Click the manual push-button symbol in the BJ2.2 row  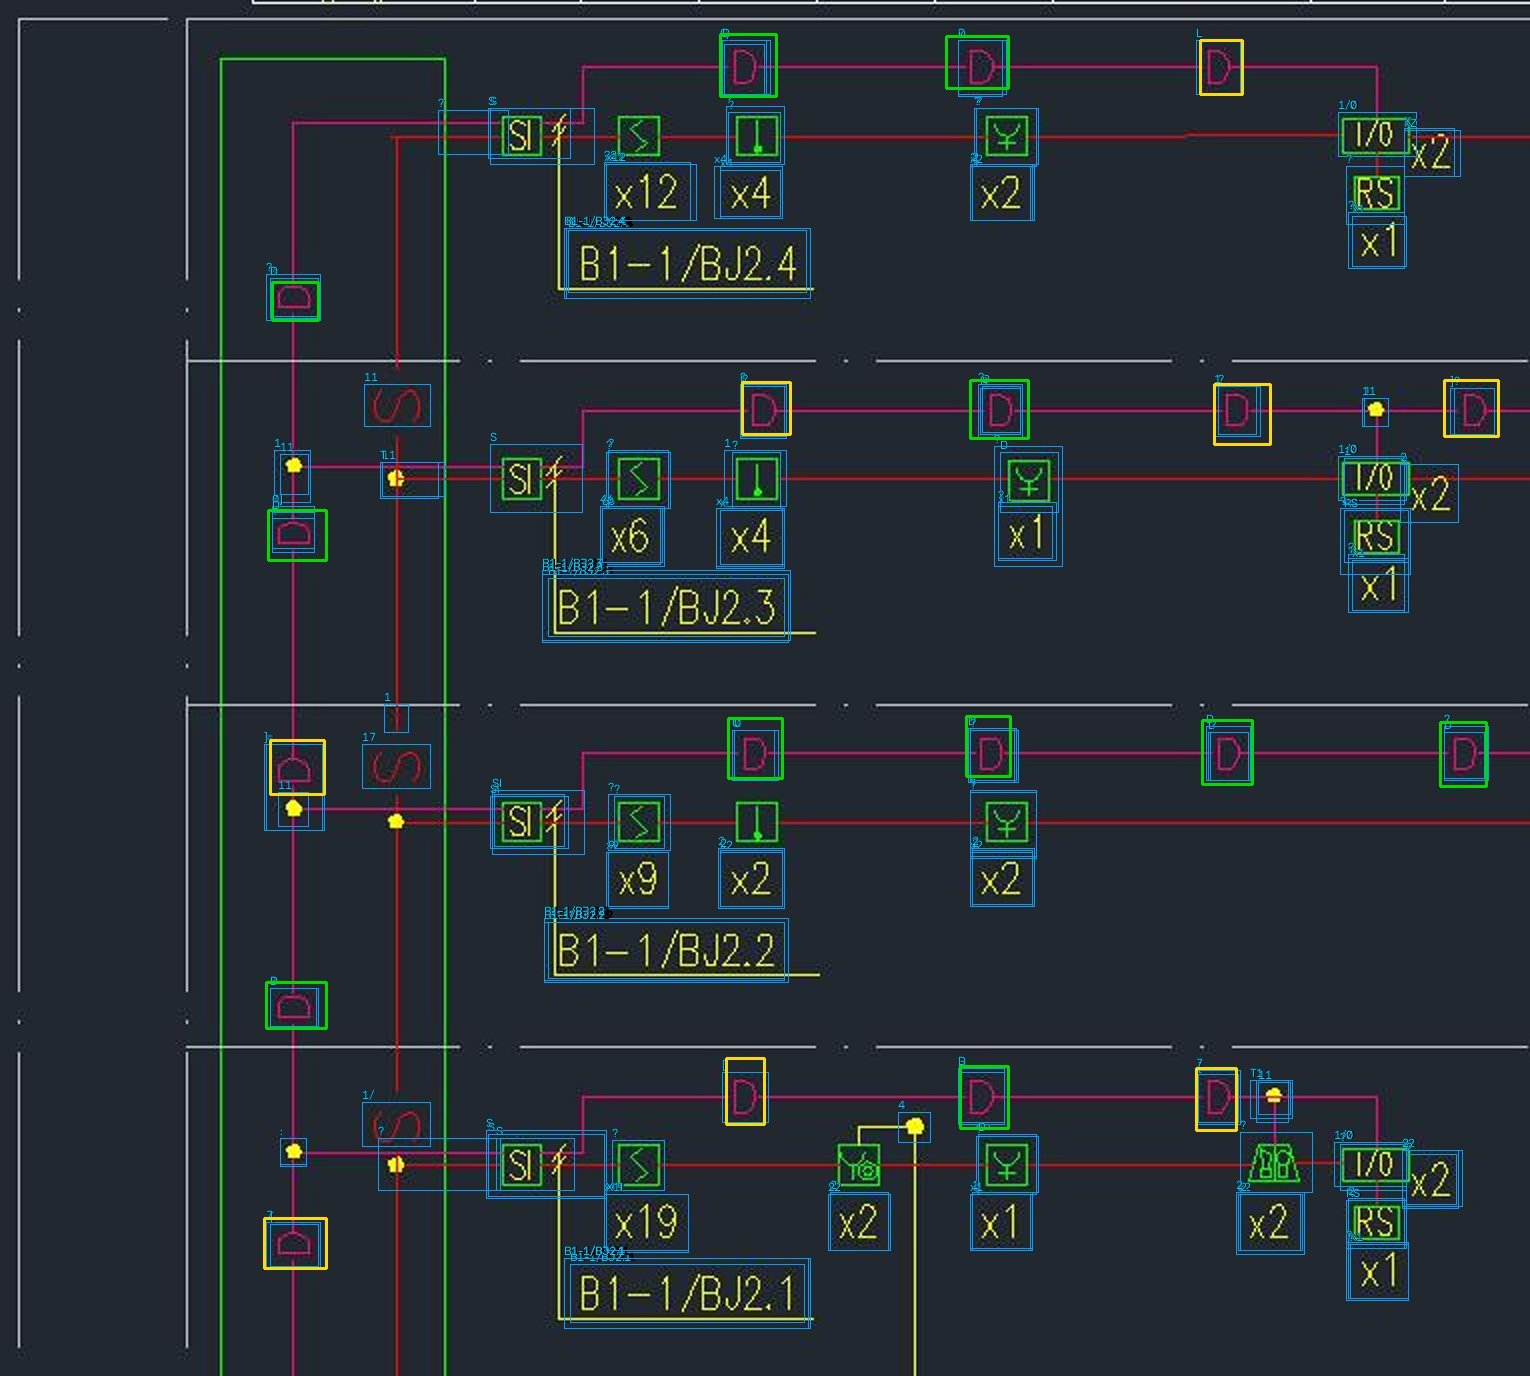tap(757, 822)
